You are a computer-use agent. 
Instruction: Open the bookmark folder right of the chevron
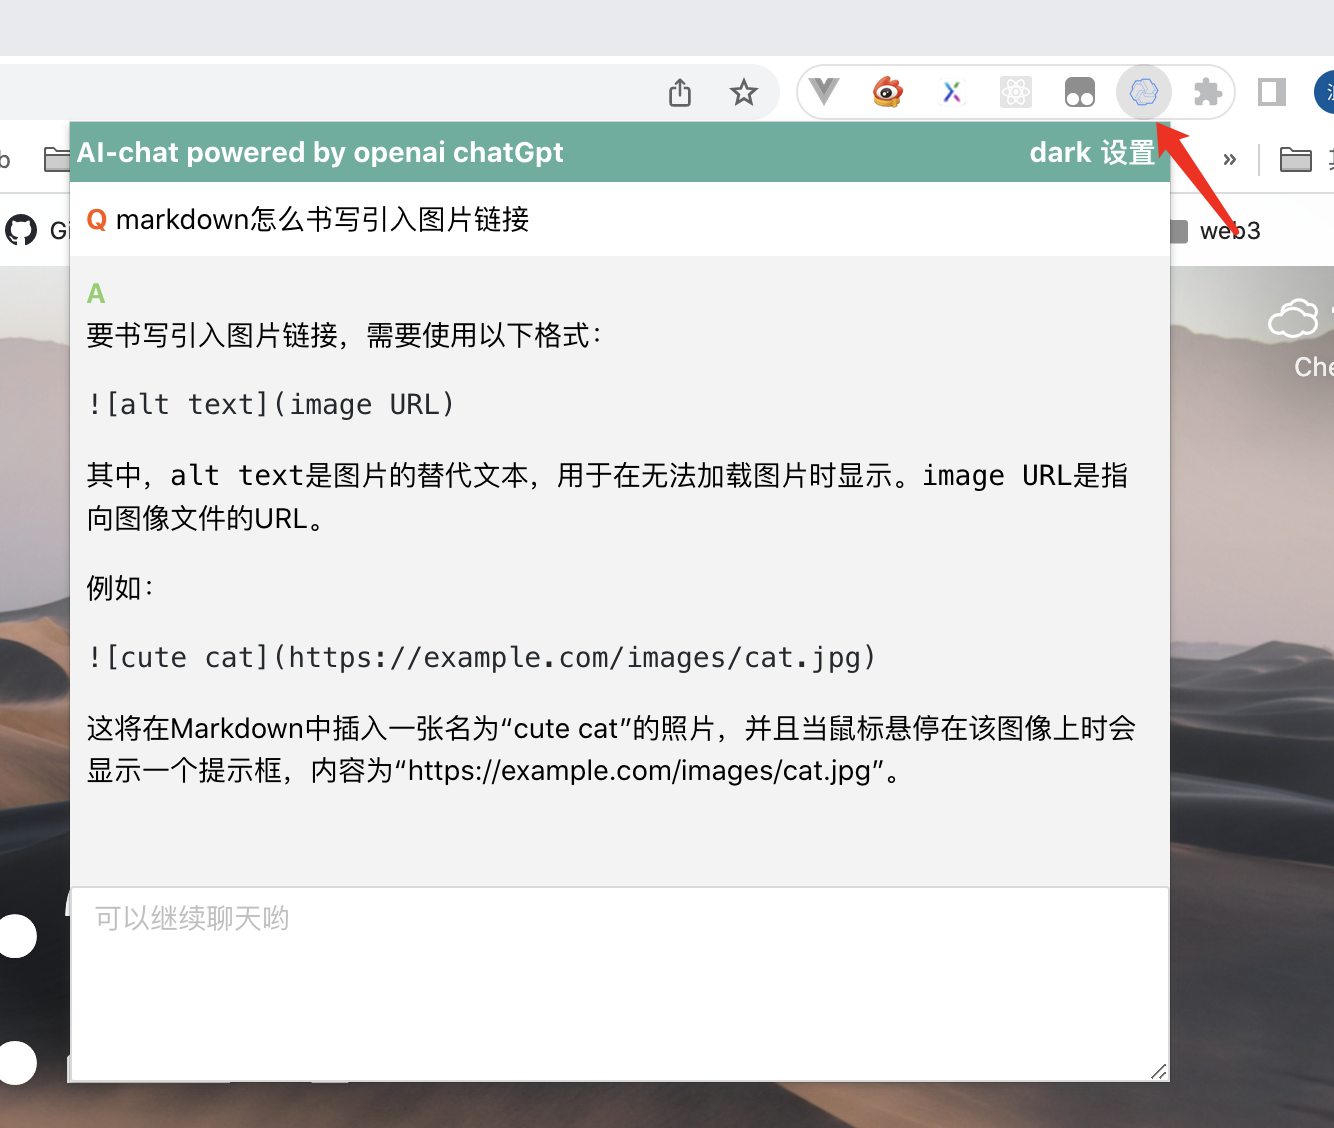(1296, 159)
